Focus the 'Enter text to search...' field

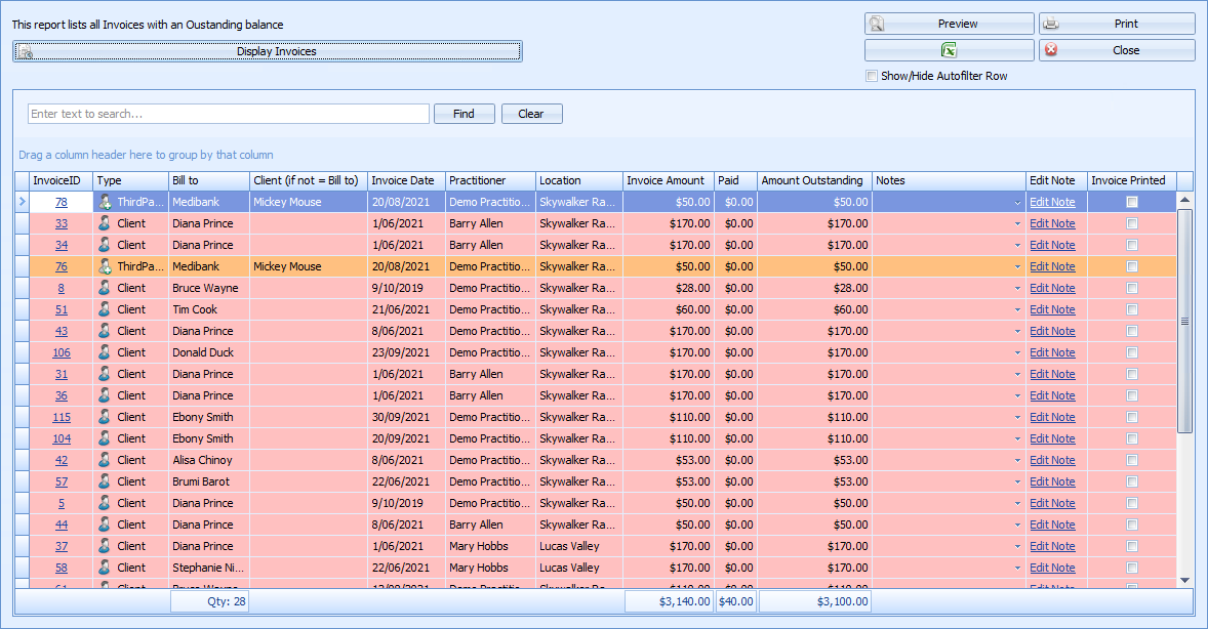[x=228, y=114]
